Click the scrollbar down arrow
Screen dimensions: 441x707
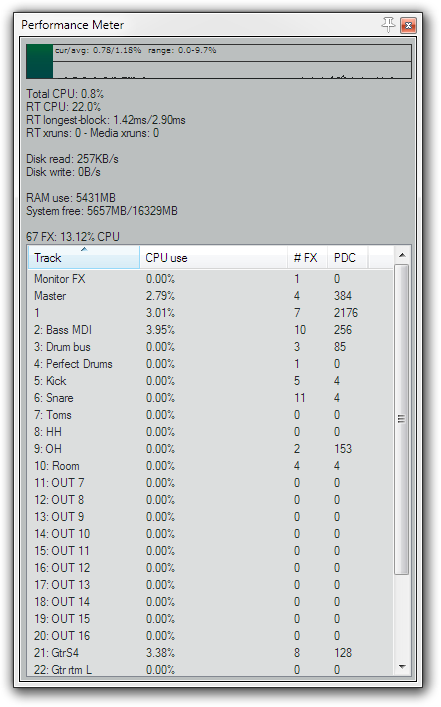tap(402, 667)
